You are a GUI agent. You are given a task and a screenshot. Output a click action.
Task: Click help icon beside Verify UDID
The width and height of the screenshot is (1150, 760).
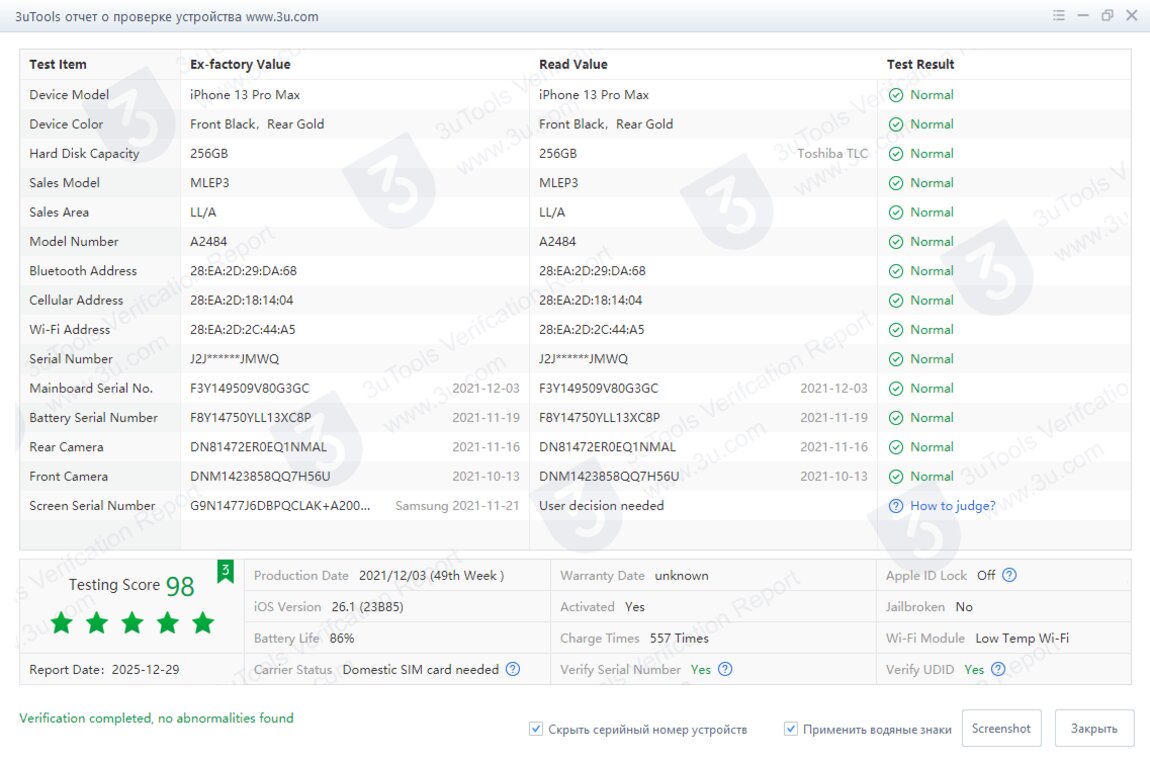[x=997, y=669]
